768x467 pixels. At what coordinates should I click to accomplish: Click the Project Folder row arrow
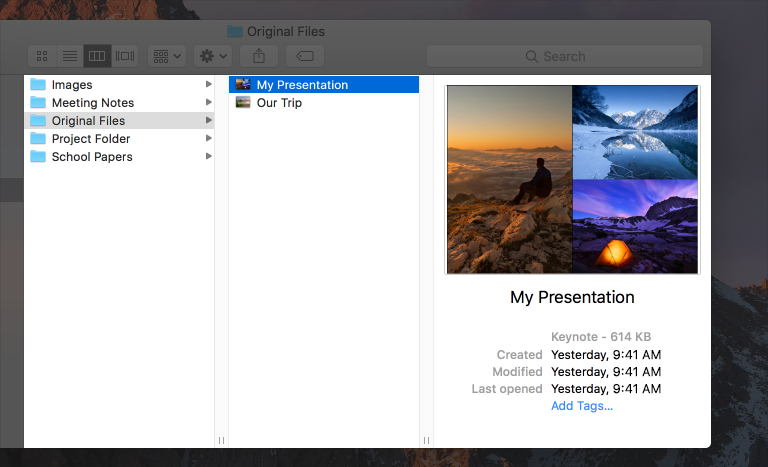tap(209, 138)
